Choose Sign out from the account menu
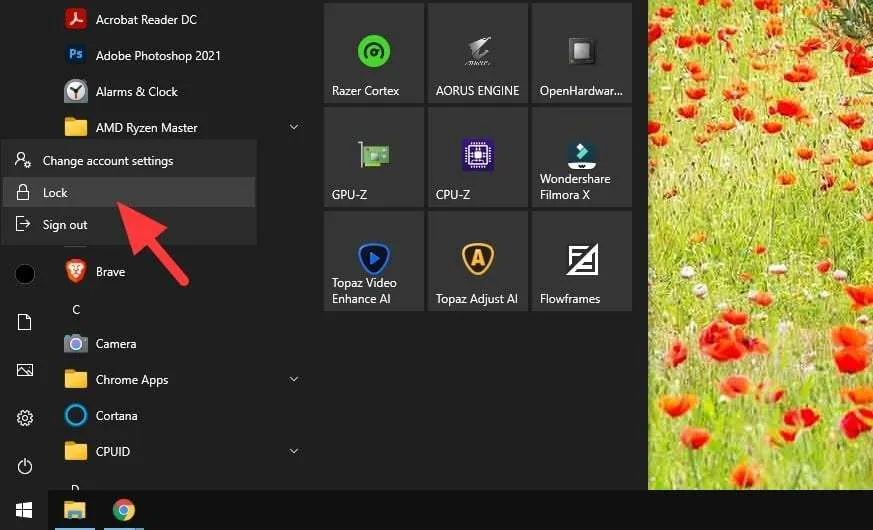873x530 pixels. pos(129,225)
